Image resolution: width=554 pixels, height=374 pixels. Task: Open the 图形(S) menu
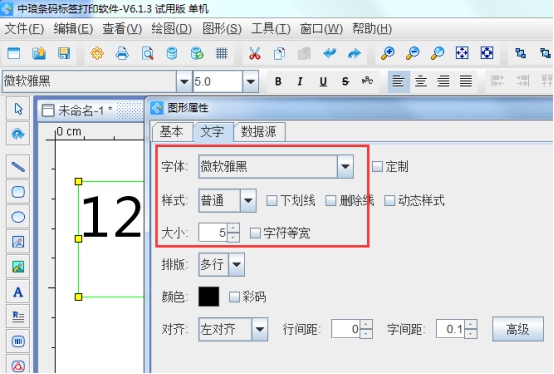(222, 29)
